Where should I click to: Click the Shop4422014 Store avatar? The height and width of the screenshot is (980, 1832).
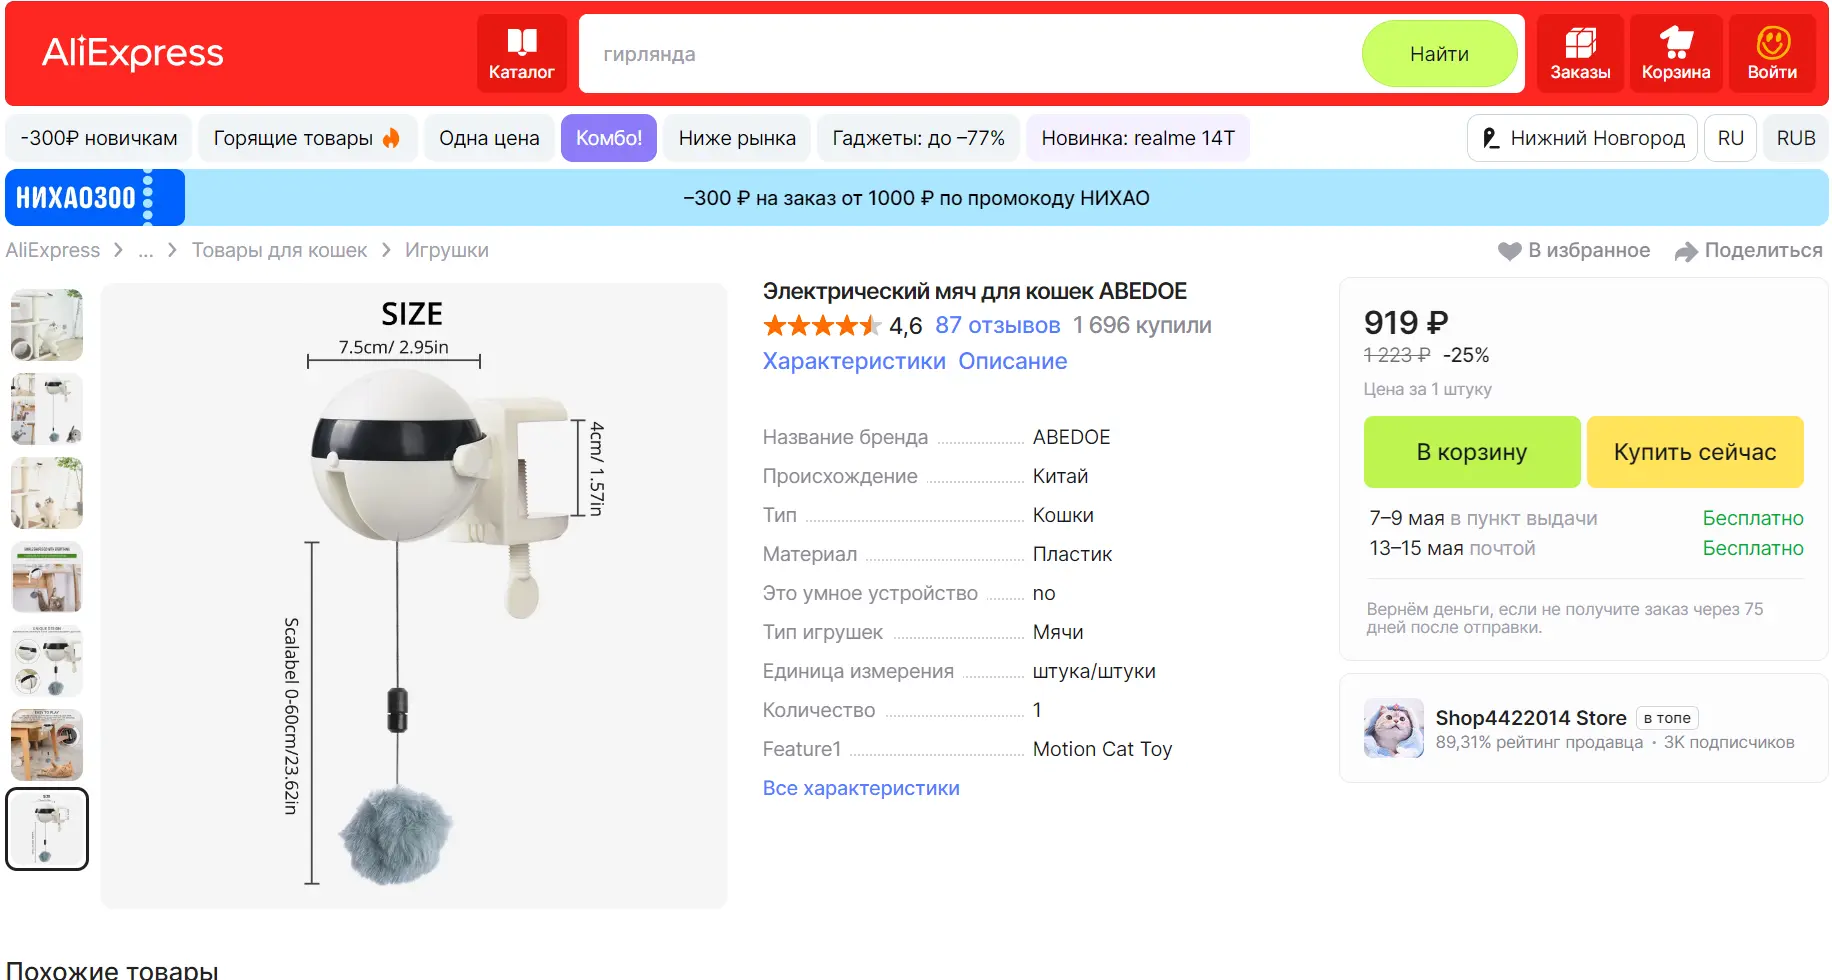point(1393,728)
